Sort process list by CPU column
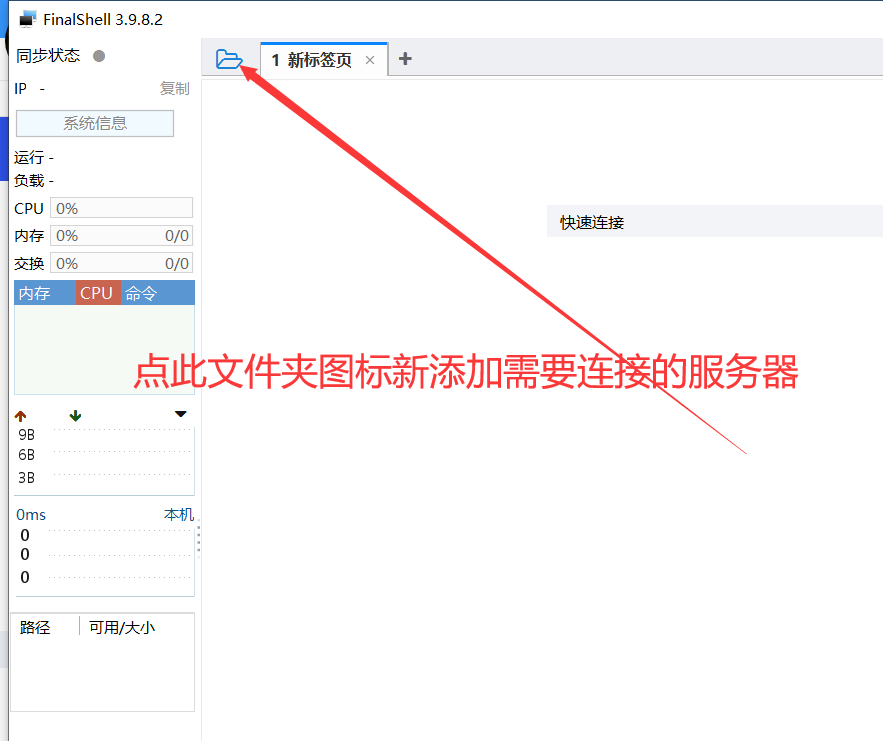883x741 pixels. pyautogui.click(x=97, y=293)
